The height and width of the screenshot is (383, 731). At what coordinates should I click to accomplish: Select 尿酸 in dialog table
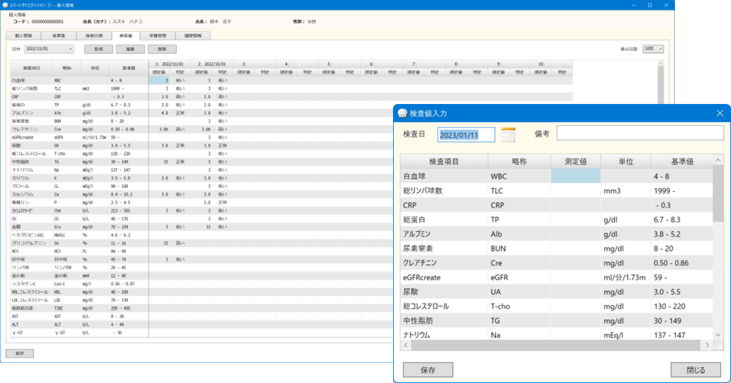point(411,292)
